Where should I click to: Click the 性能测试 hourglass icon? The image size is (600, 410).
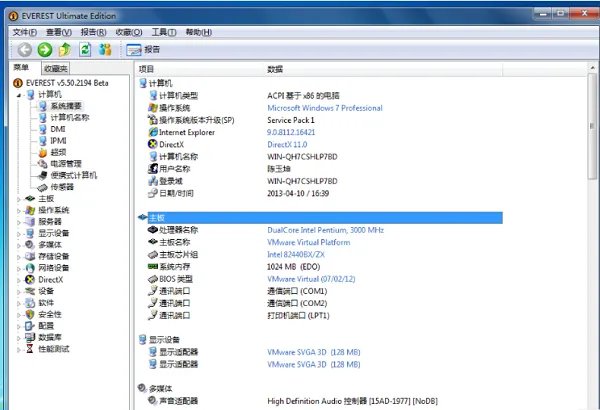(x=30, y=349)
